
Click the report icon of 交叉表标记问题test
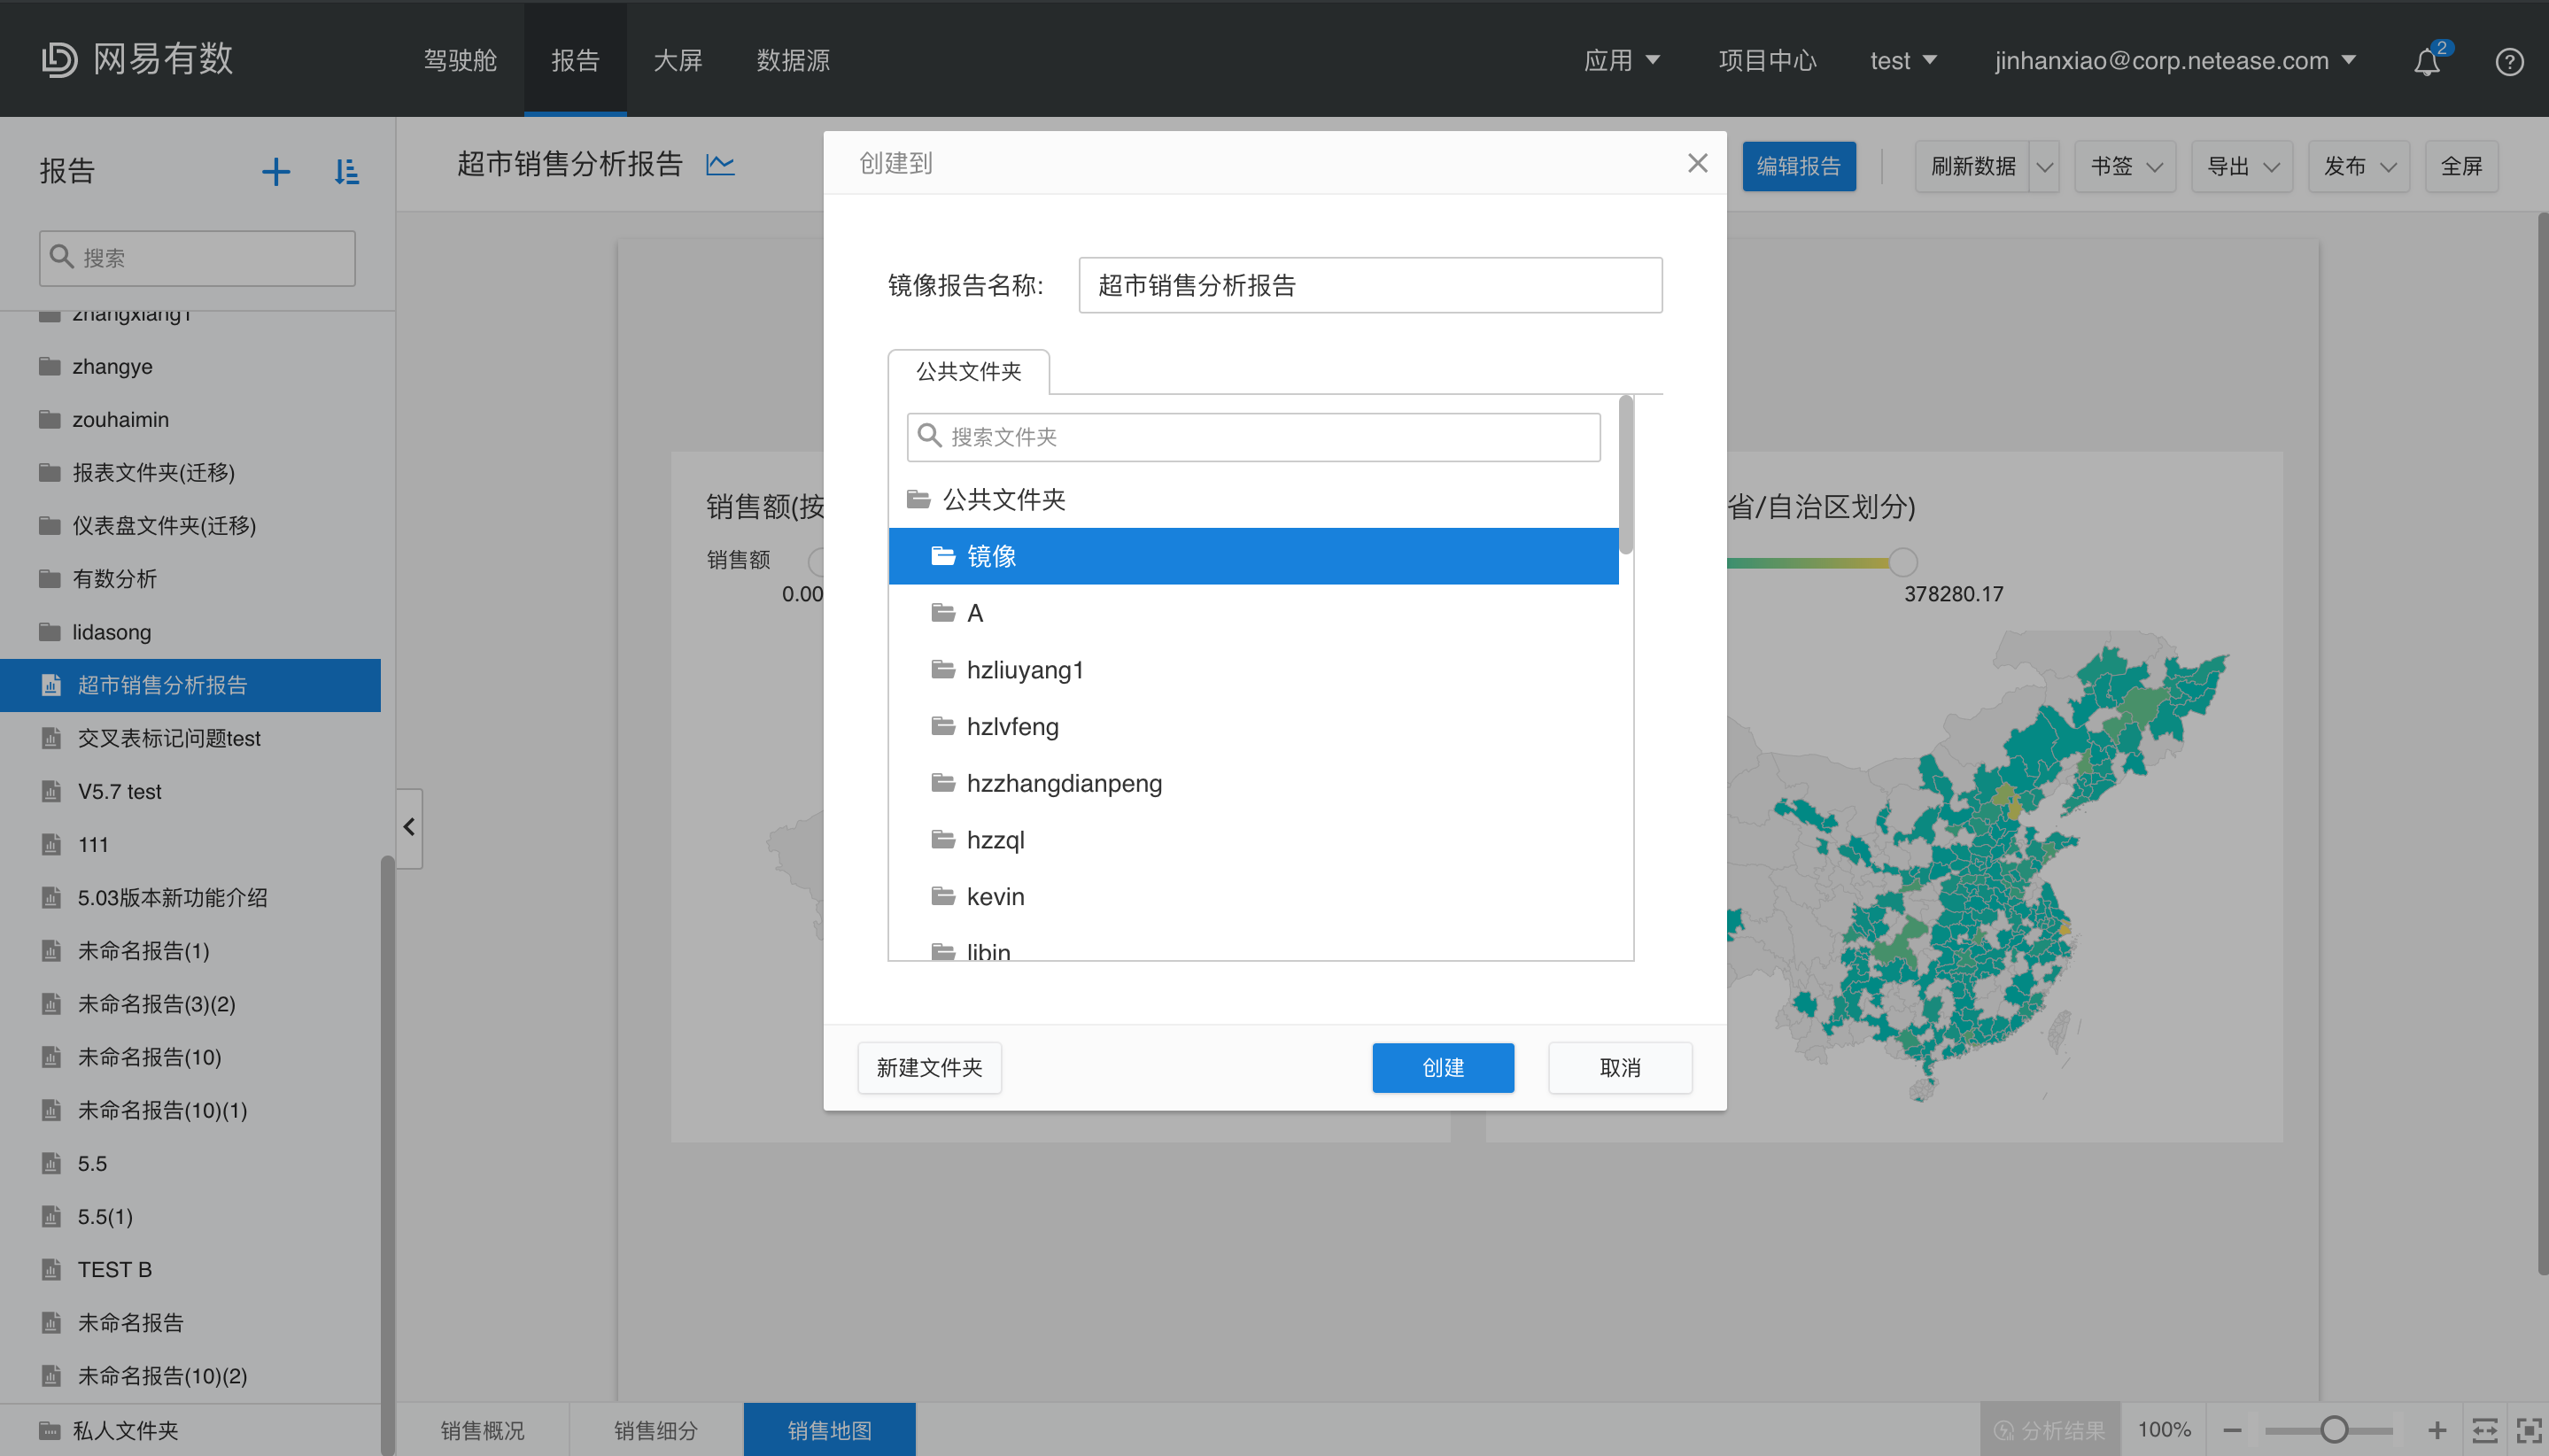click(51, 738)
